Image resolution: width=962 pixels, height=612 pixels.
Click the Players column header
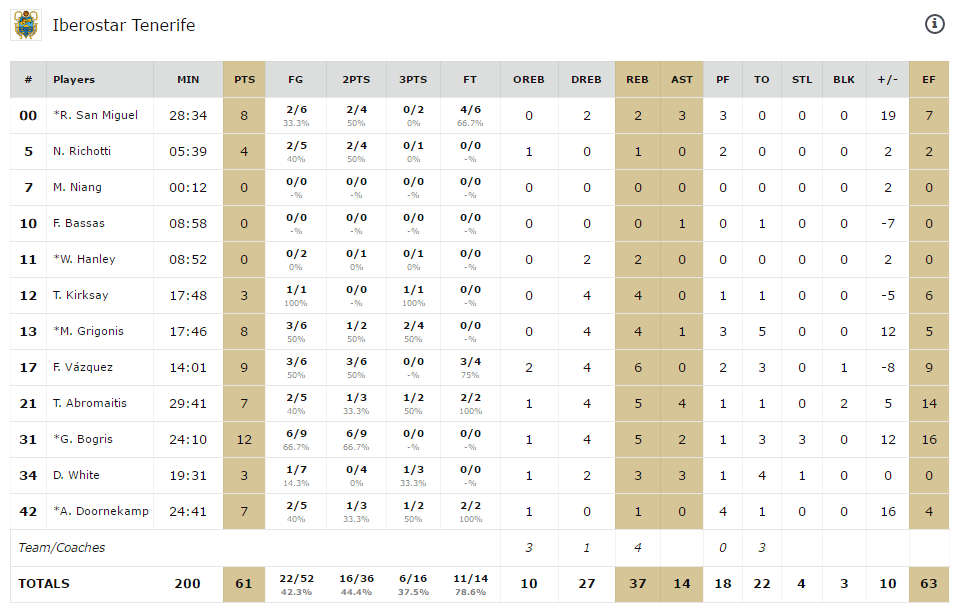click(74, 79)
